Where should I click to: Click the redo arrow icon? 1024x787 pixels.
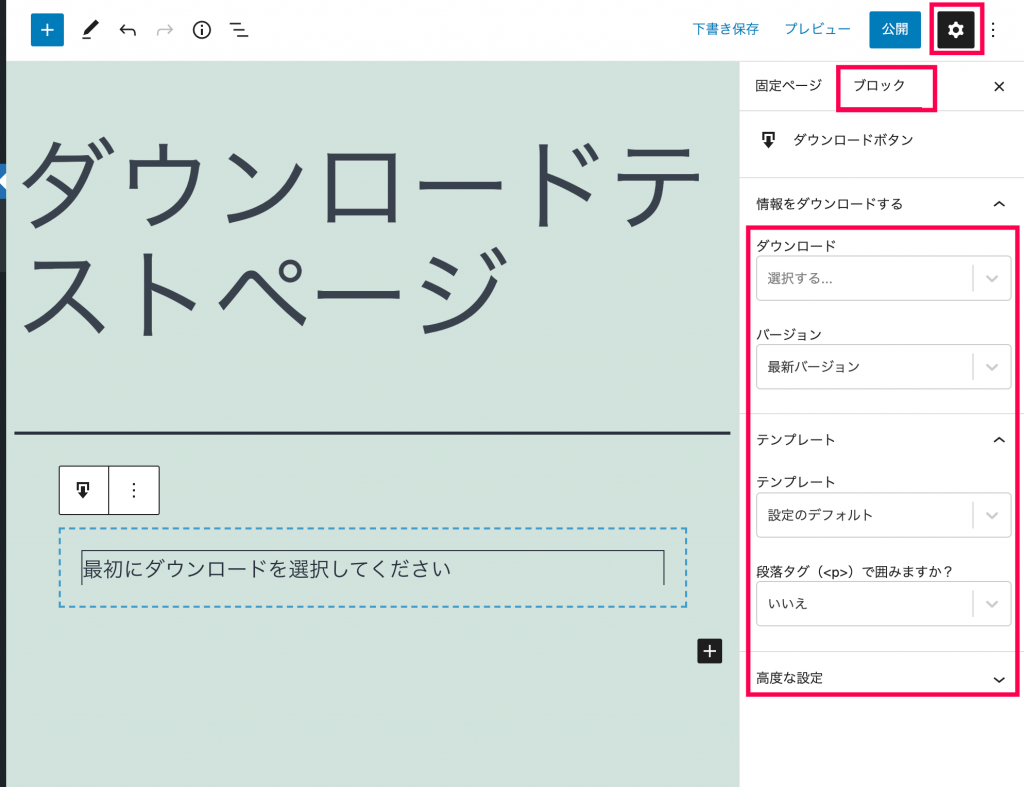[165, 30]
